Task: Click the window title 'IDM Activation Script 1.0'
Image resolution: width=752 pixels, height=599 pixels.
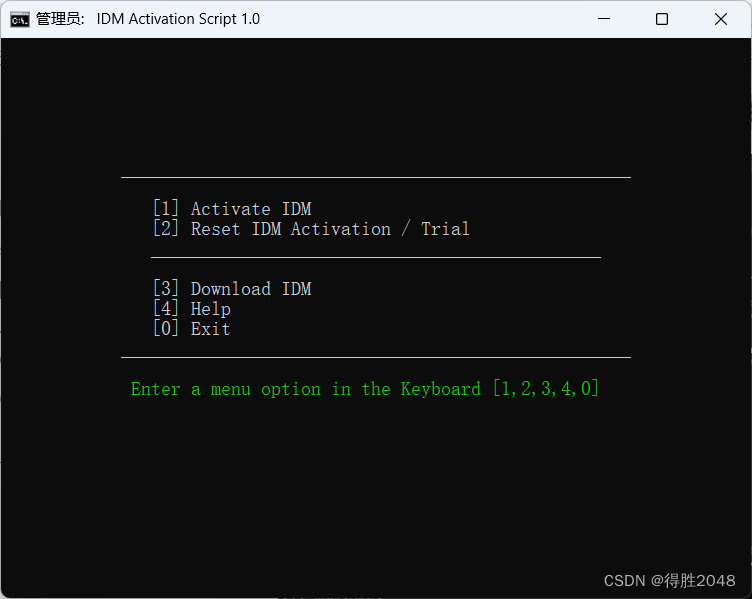Action: click(178, 19)
